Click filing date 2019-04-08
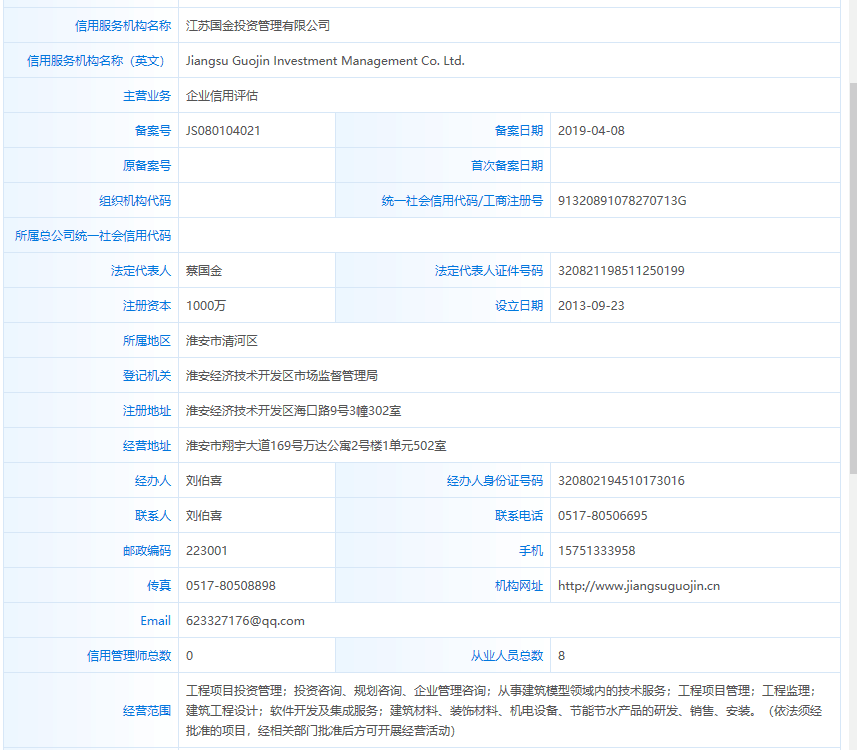The image size is (857, 750). [x=591, y=131]
